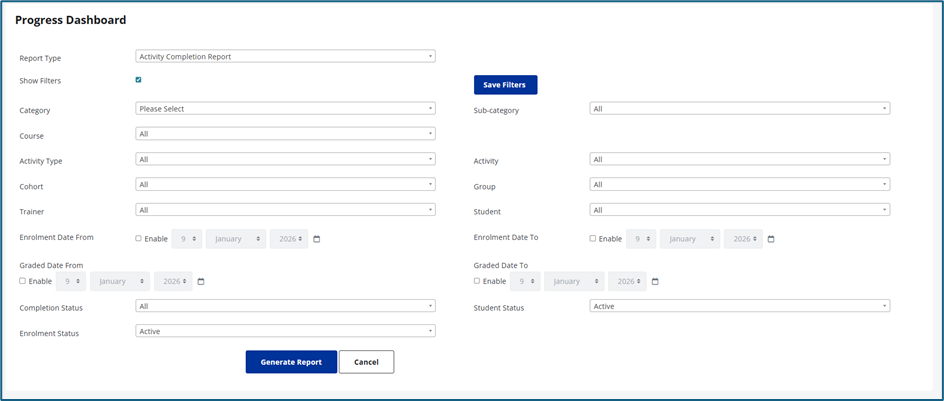This screenshot has width=944, height=401.
Task: Open the Trainer dropdown list
Action: tap(285, 210)
